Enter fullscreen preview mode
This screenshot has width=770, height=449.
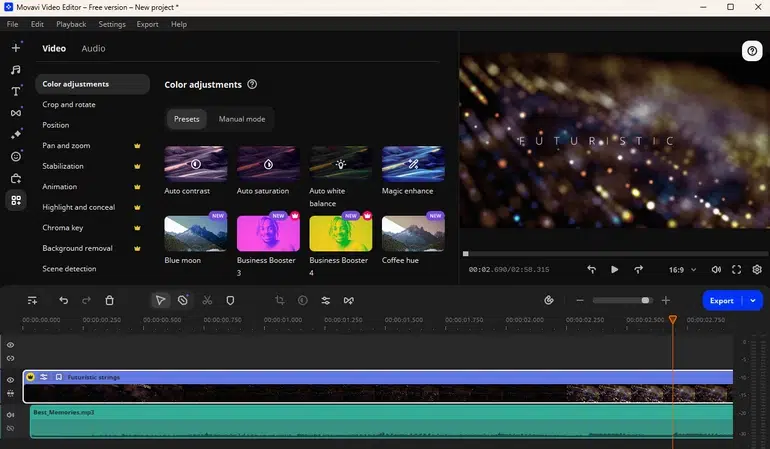coord(737,269)
